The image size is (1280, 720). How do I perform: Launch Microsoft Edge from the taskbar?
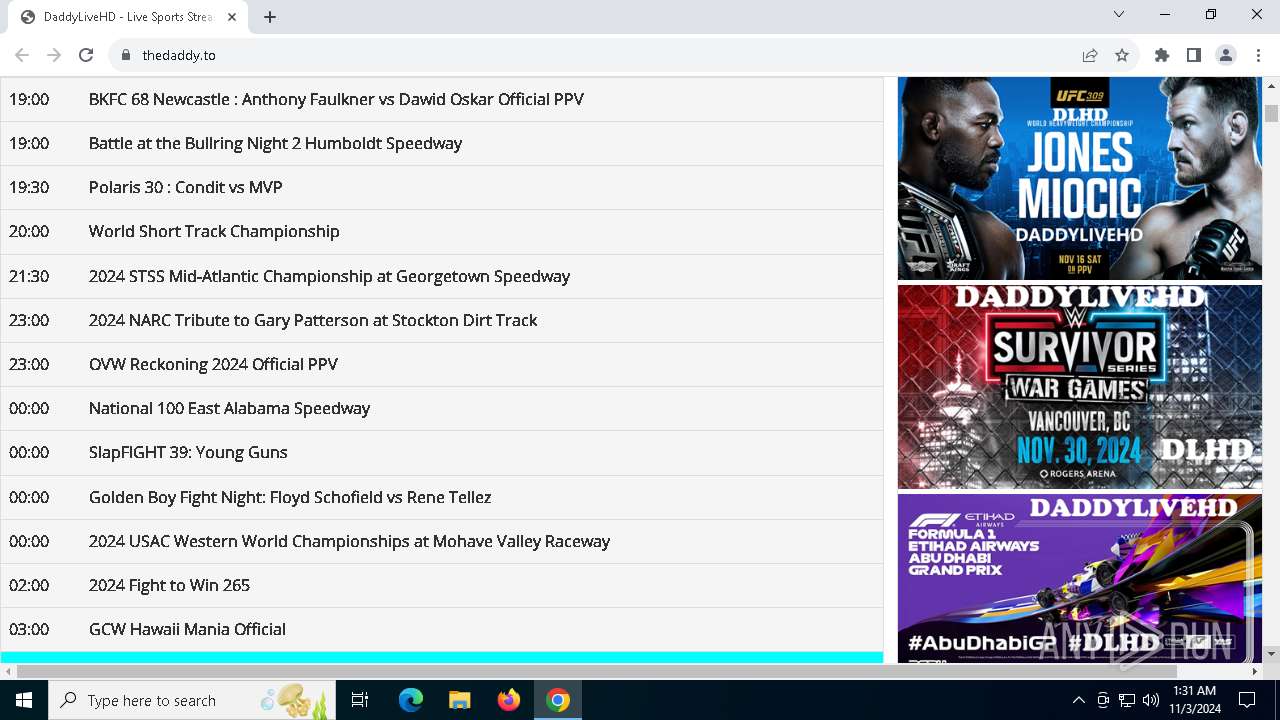[x=411, y=700]
